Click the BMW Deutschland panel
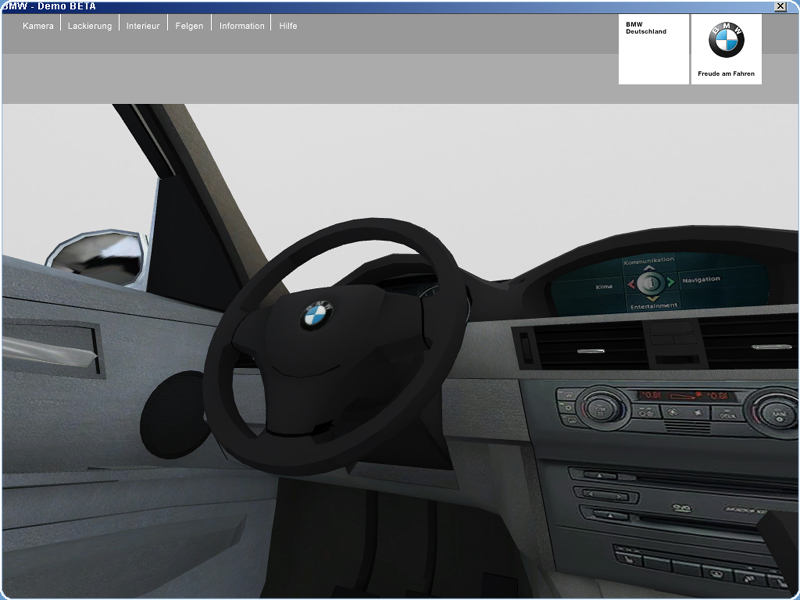 pyautogui.click(x=654, y=49)
